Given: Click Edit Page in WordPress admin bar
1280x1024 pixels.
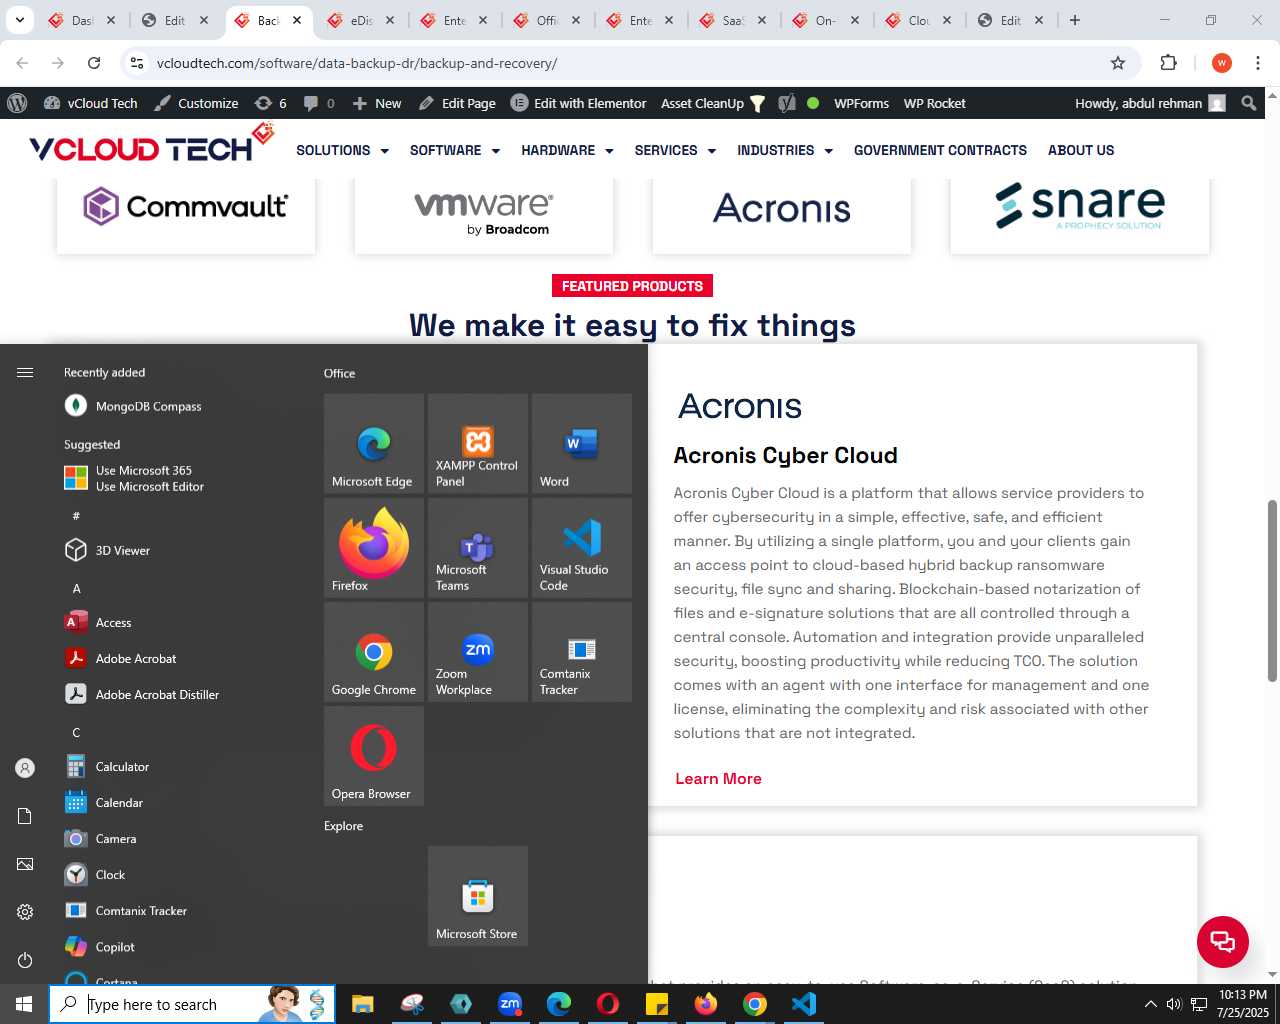Looking at the screenshot, I should 457,103.
